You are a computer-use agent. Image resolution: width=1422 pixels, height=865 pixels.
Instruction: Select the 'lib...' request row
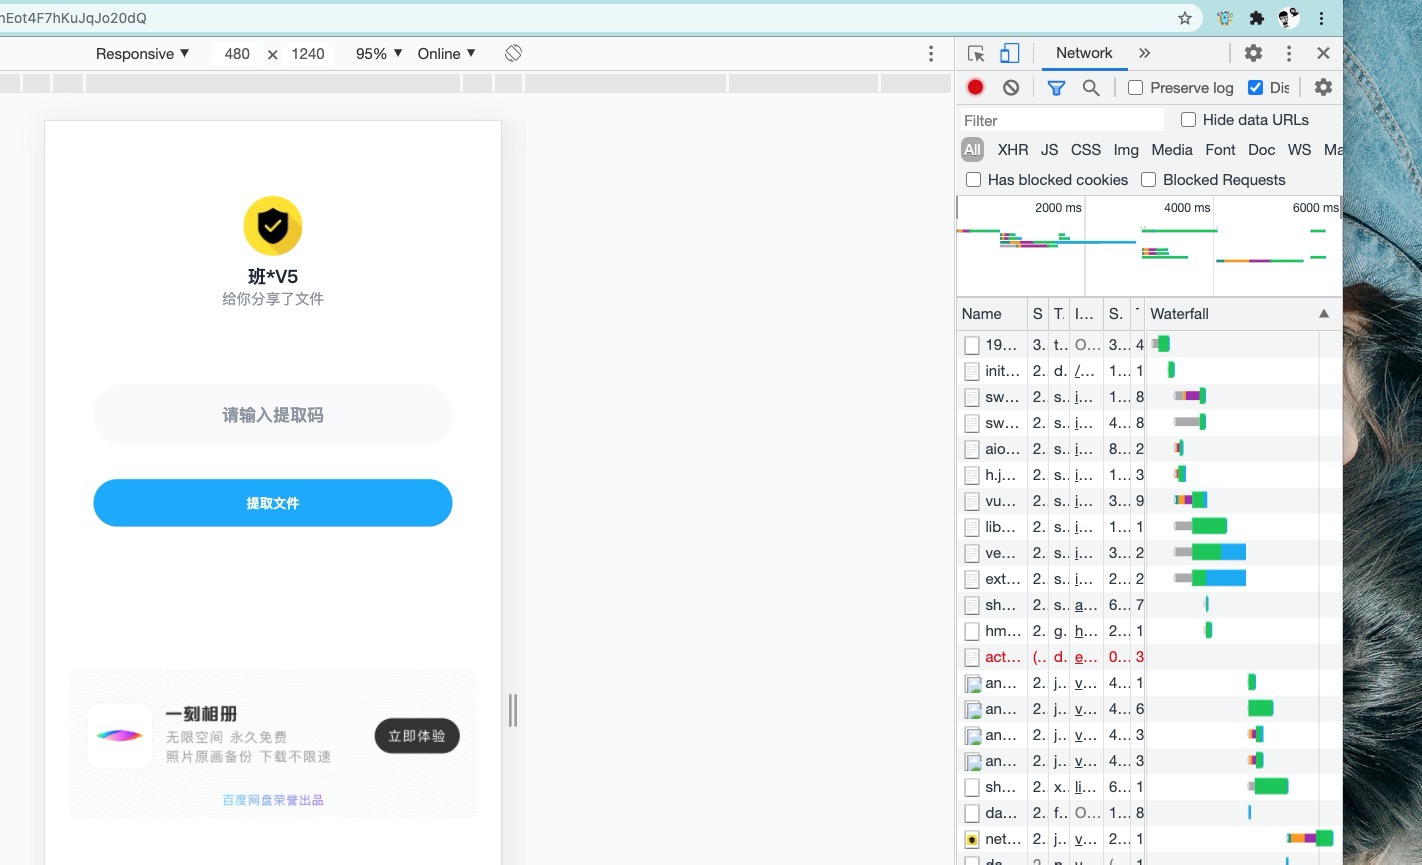click(1149, 527)
